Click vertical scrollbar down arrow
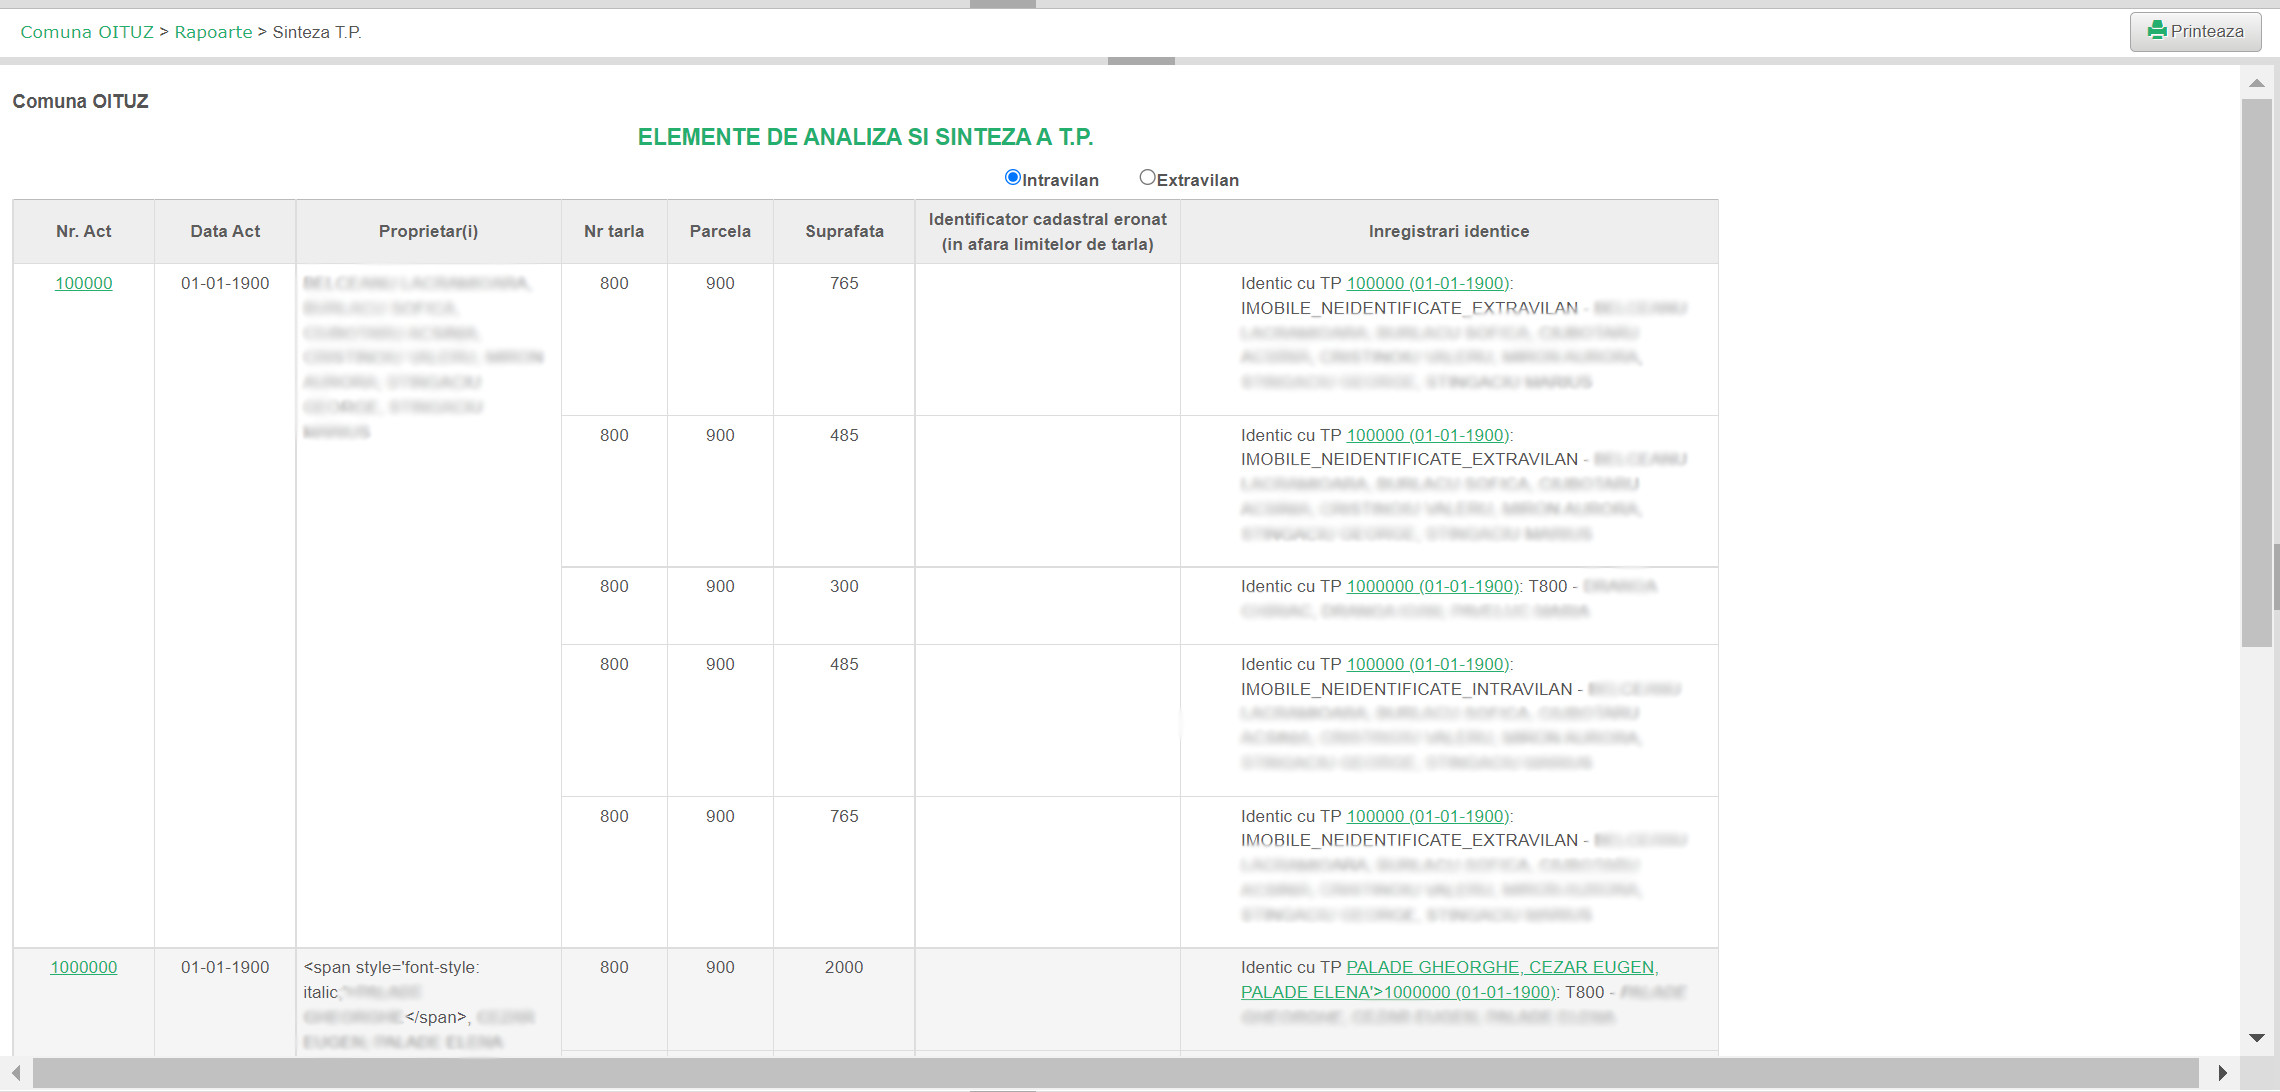 2256,1038
